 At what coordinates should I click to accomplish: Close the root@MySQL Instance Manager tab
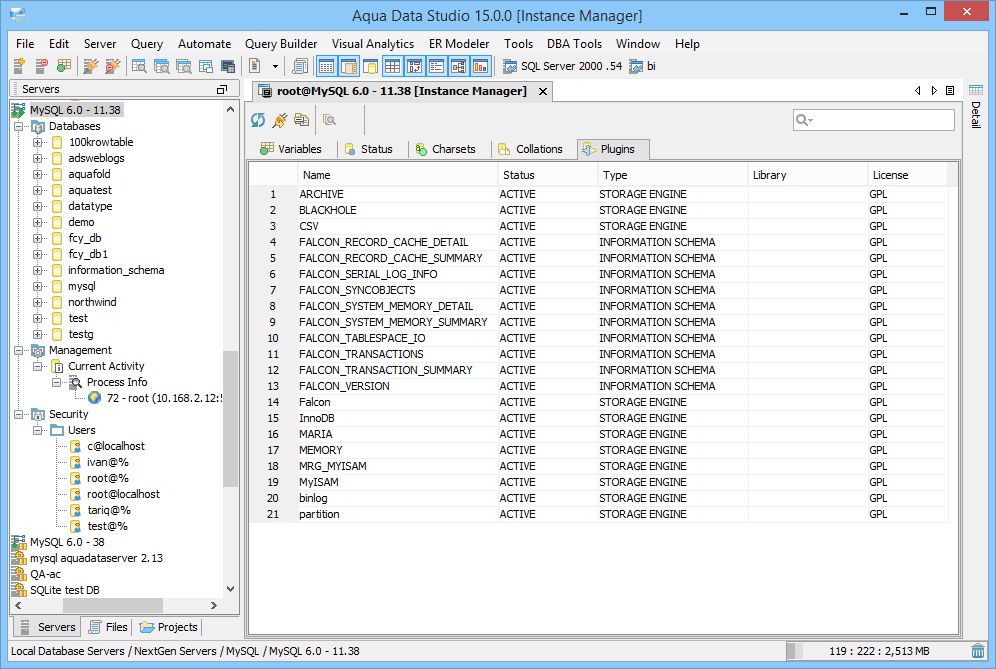(543, 91)
